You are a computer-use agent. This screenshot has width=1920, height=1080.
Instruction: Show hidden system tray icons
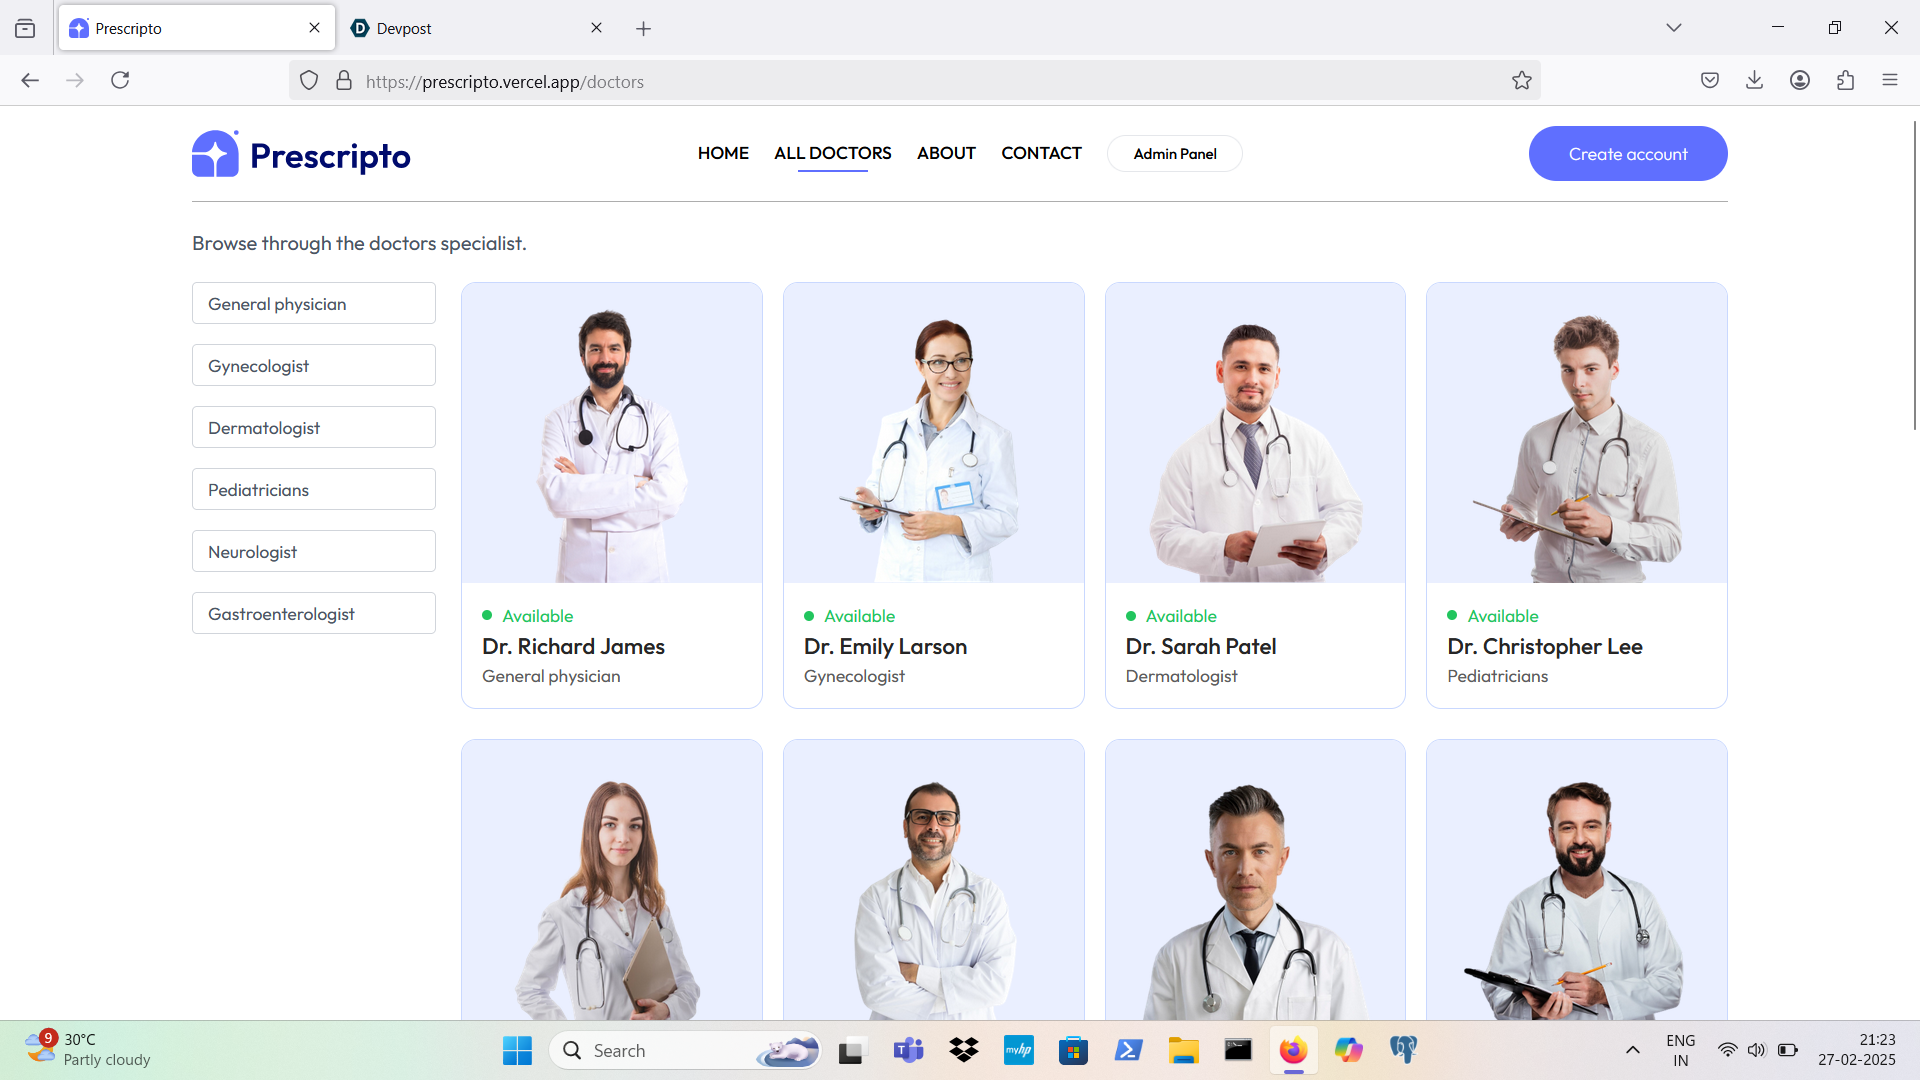(x=1632, y=1050)
